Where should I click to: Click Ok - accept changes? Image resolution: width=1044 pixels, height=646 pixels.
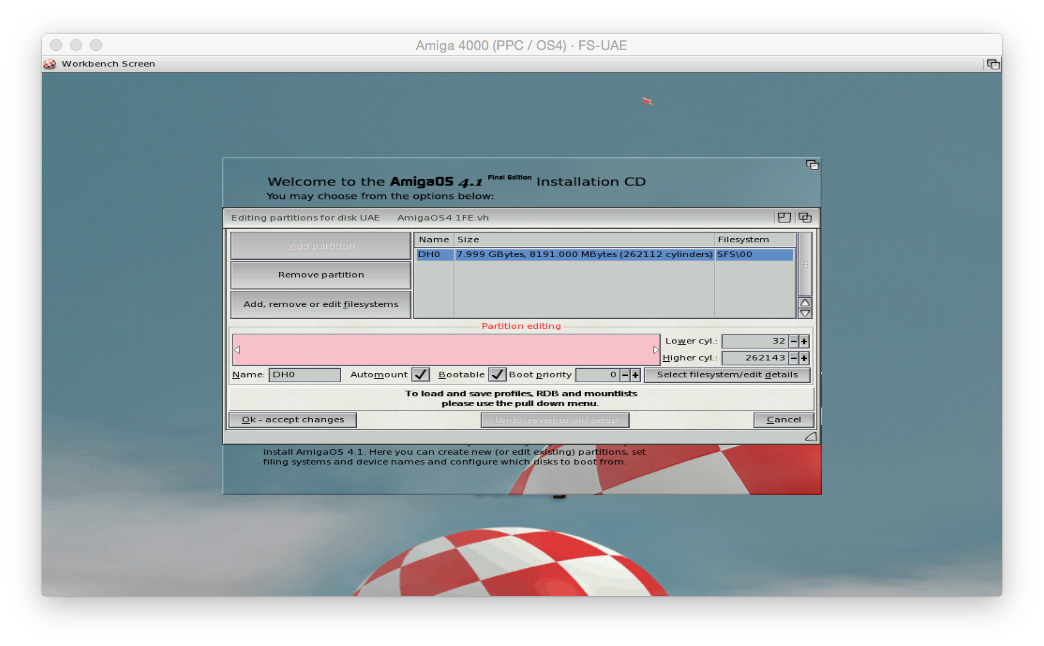click(292, 420)
